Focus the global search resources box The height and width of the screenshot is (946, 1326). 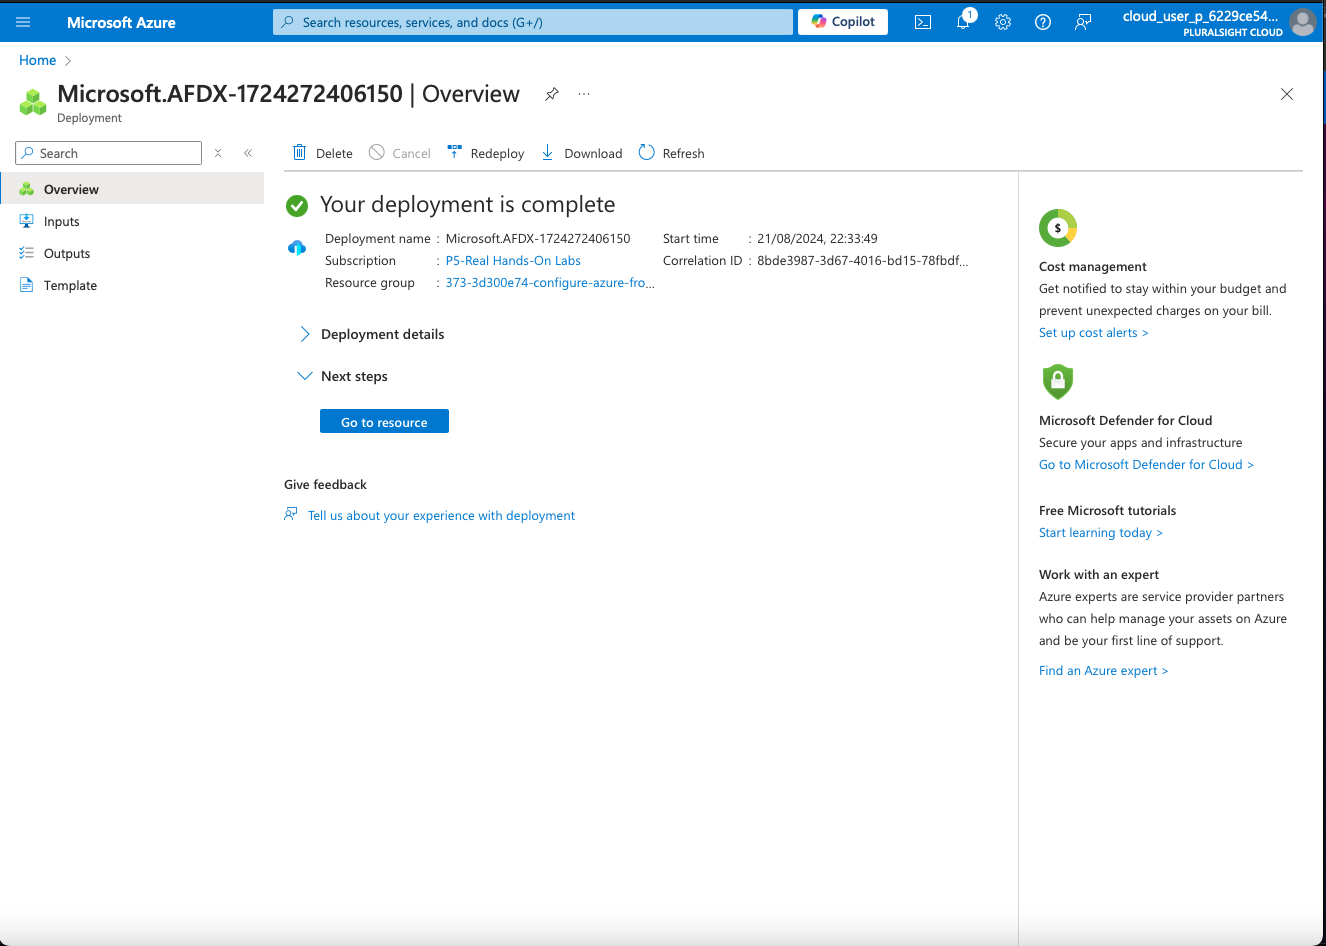(x=533, y=22)
